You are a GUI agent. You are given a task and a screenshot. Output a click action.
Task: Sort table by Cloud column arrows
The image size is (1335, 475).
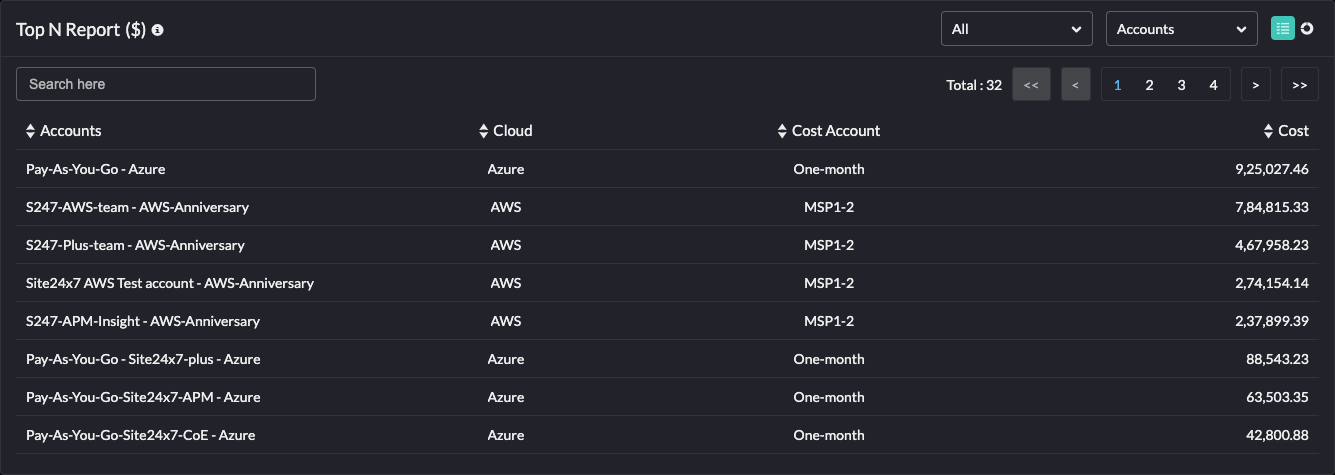tap(483, 131)
